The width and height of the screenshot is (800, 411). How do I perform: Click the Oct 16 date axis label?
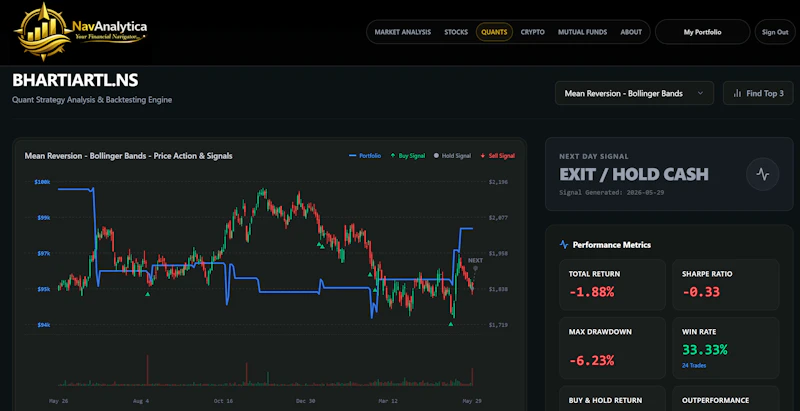(222, 401)
